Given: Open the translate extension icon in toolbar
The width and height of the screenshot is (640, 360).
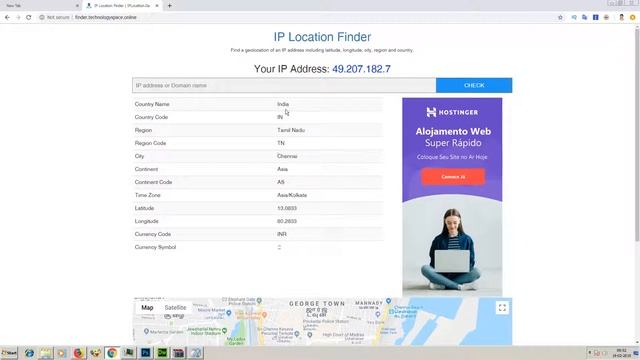Looking at the screenshot, I should click(584, 17).
